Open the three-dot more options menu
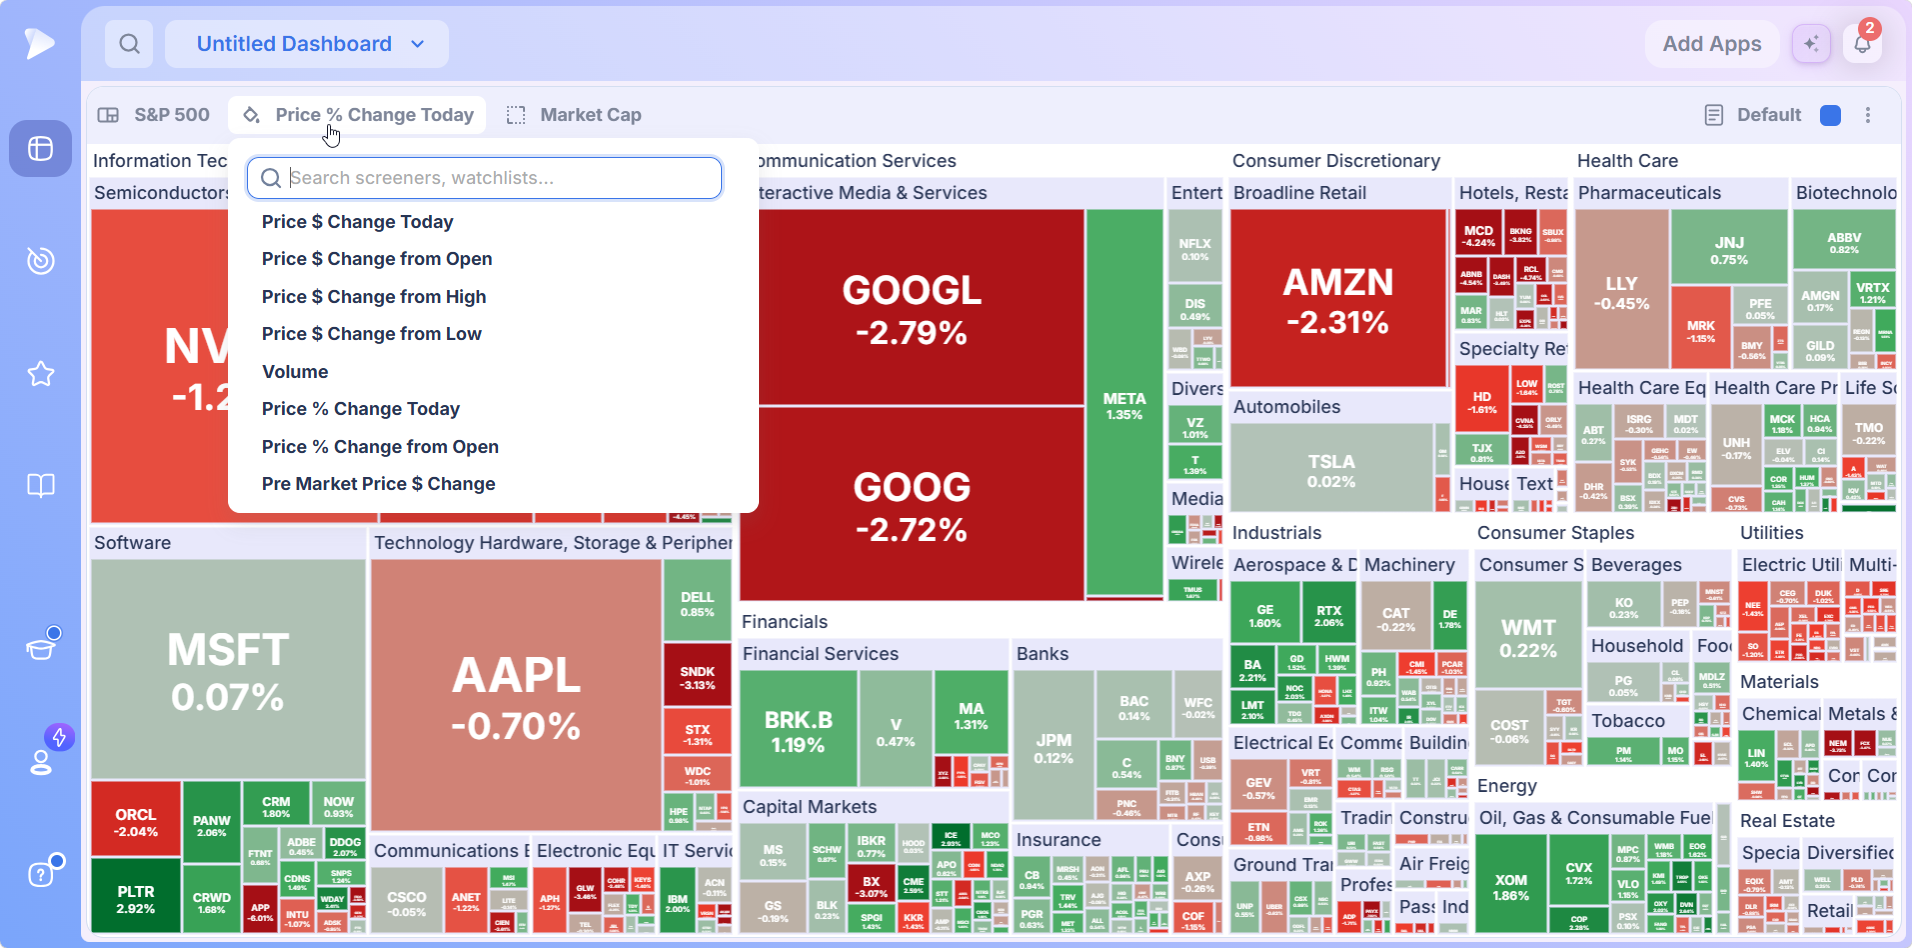Image resolution: width=1912 pixels, height=948 pixels. click(1868, 115)
